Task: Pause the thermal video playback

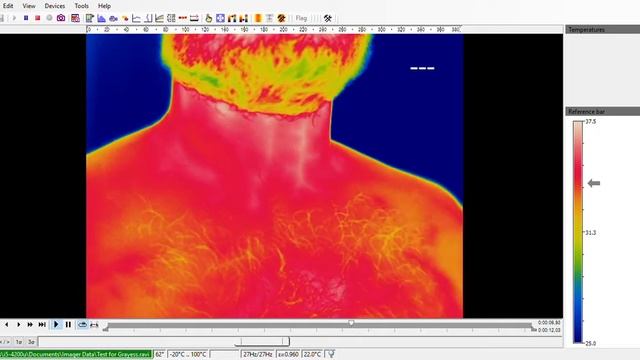Action: coord(68,324)
